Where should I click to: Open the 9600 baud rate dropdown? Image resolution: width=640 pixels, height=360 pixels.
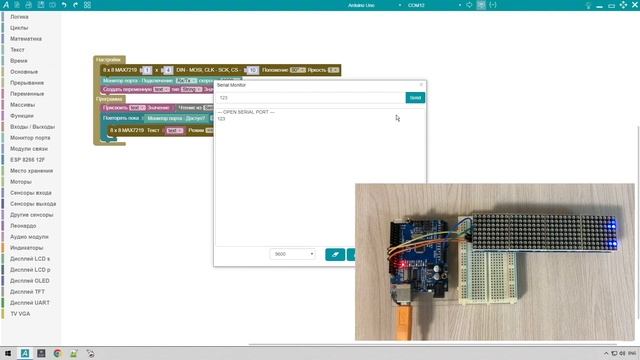coord(292,254)
